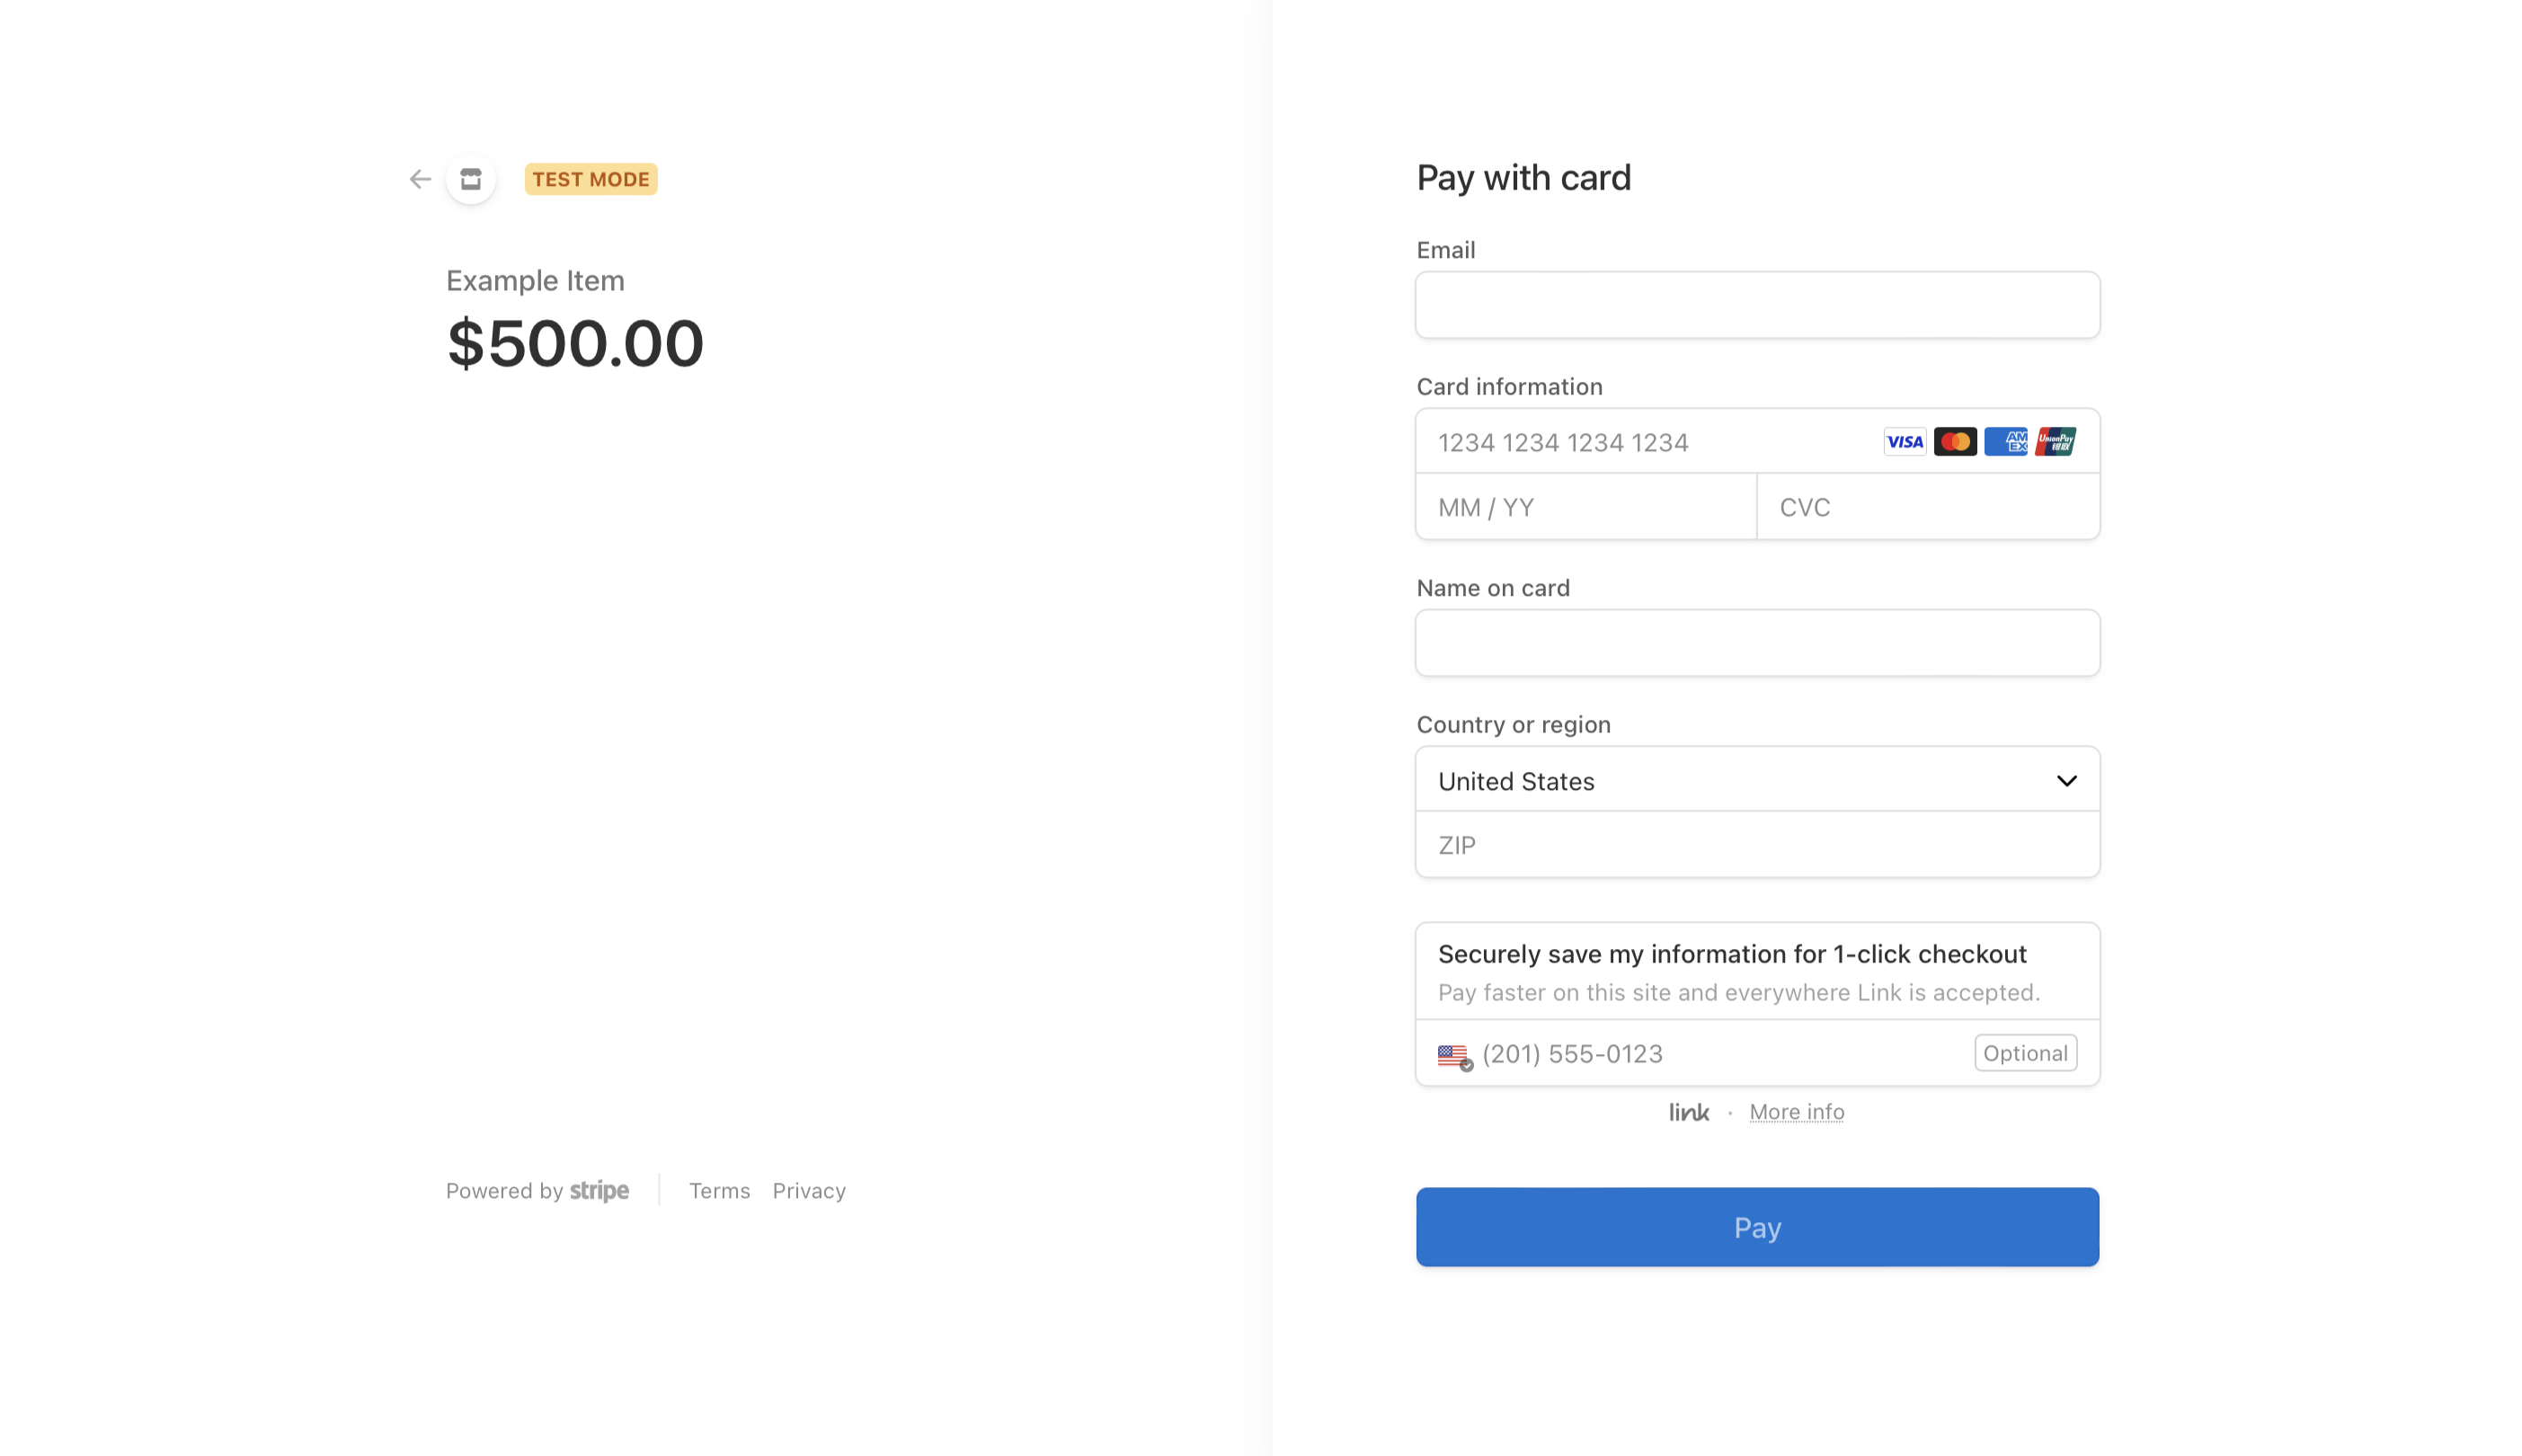
Task: Click the UnionPay card logo
Action: [2055, 442]
